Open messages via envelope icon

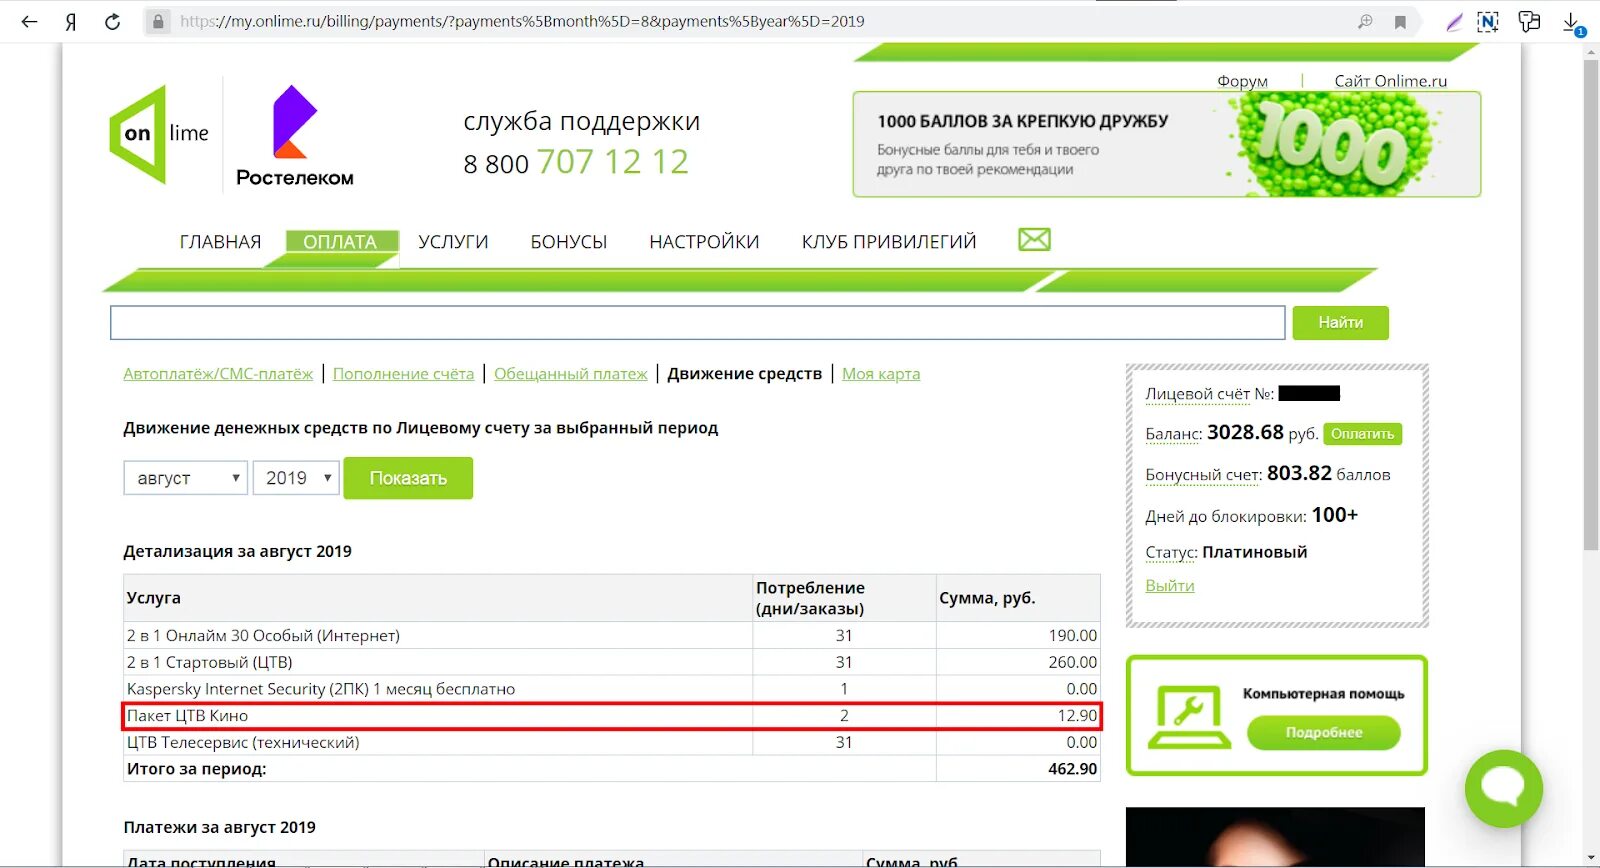[1034, 239]
